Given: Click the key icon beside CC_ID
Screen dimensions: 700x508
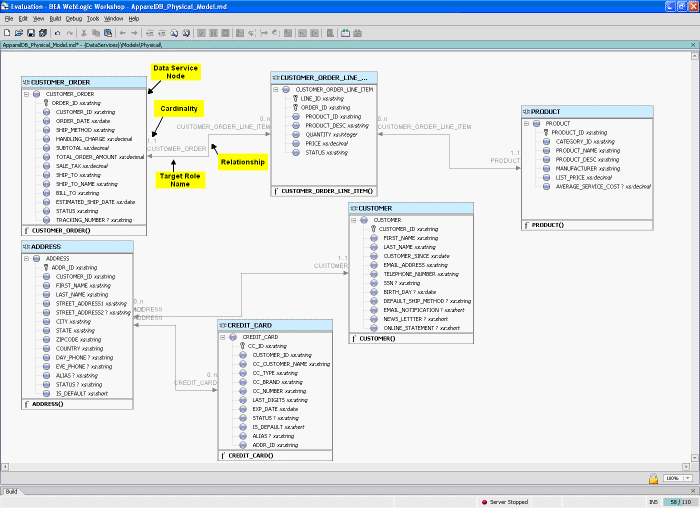Looking at the screenshot, I should coord(242,346).
